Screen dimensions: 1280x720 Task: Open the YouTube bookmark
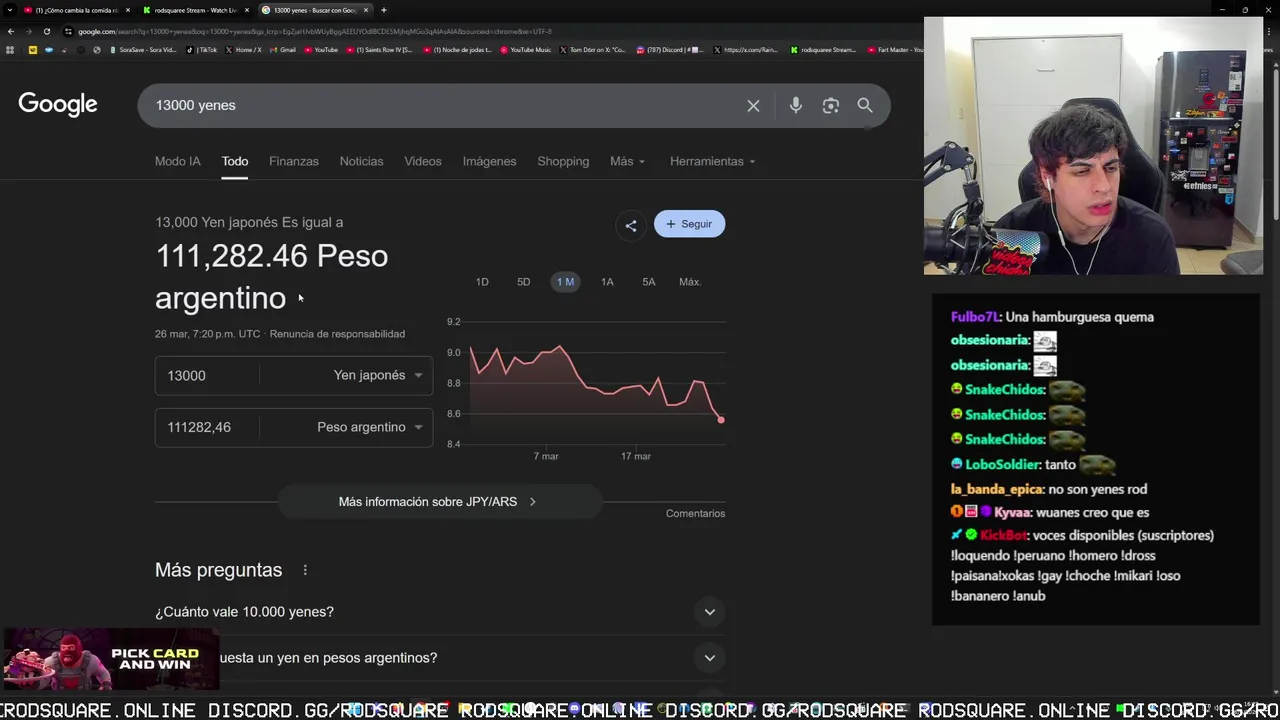(321, 50)
